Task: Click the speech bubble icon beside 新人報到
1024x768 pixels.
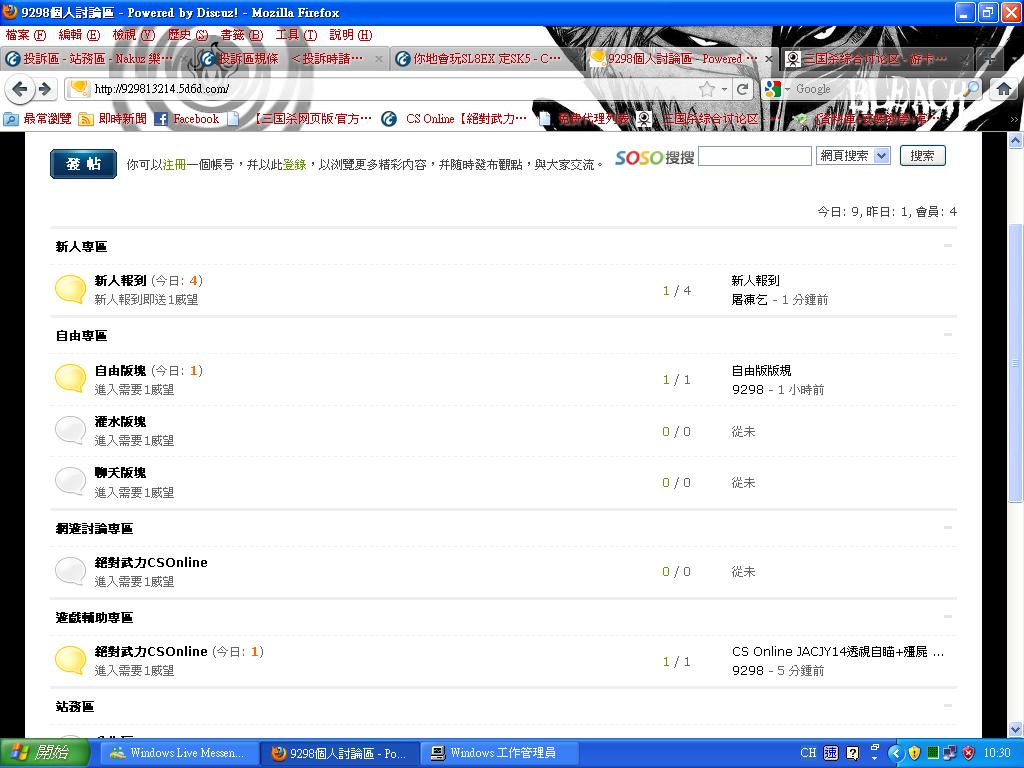Action: coord(70,290)
